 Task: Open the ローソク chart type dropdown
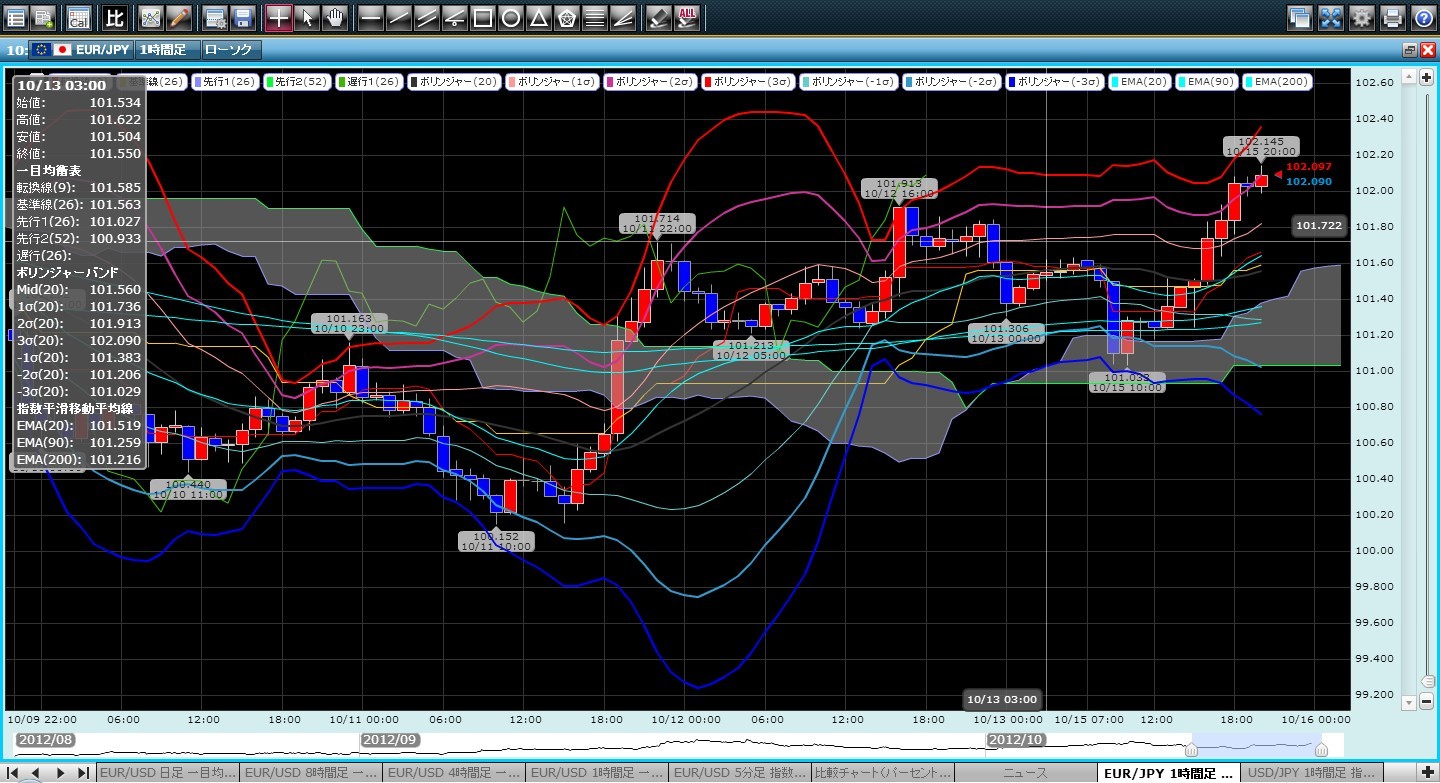point(231,49)
